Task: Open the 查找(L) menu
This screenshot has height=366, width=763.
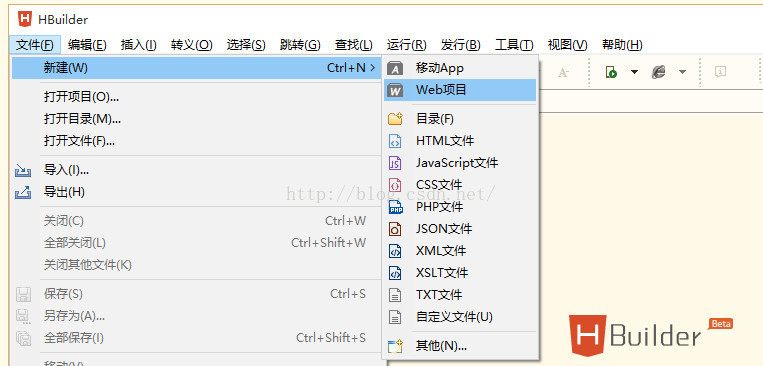Action: click(353, 45)
